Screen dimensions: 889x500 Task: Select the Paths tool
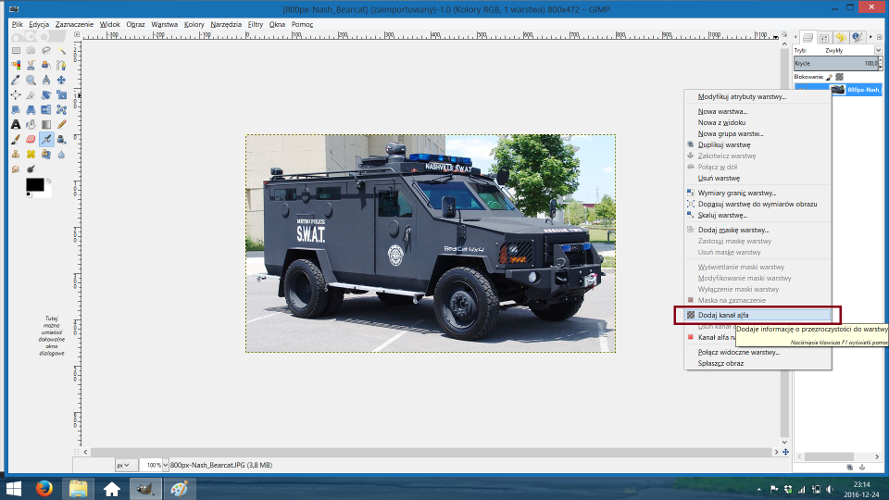click(x=61, y=65)
